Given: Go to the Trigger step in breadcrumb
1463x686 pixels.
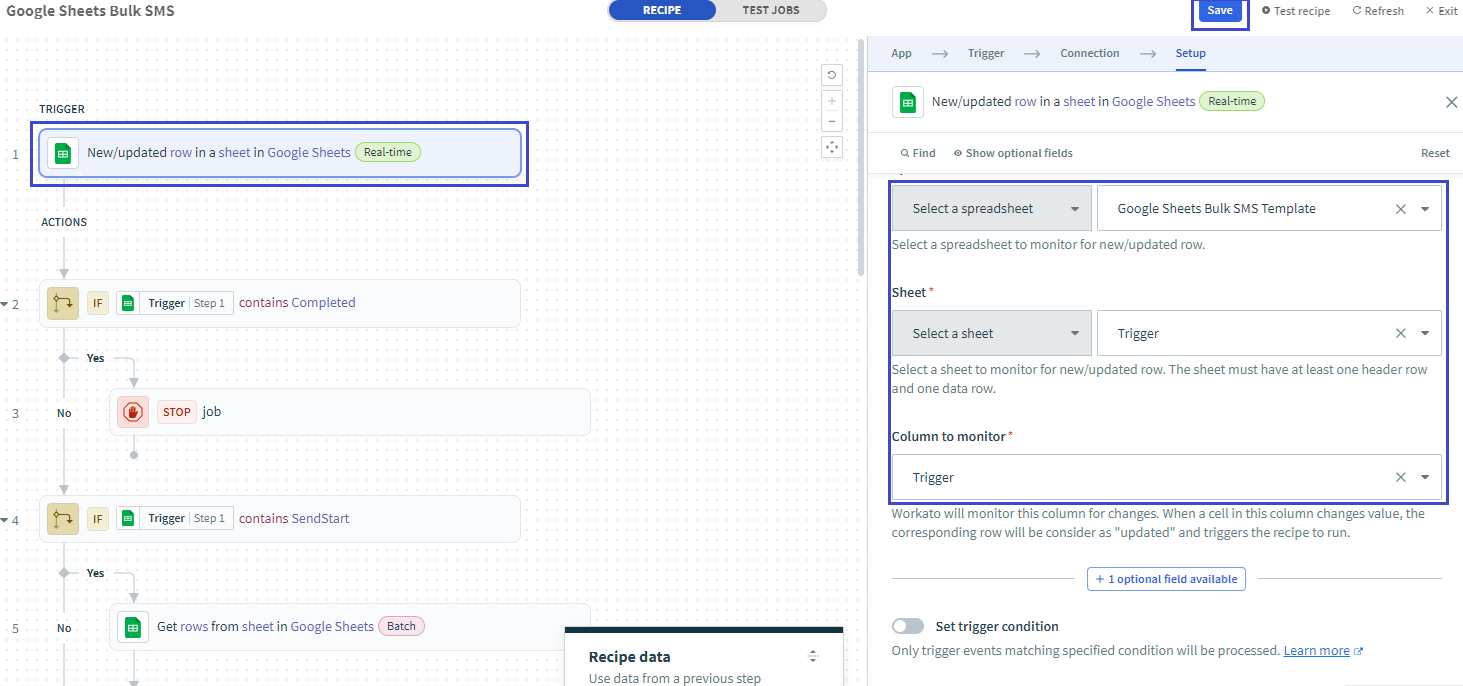Looking at the screenshot, I should (x=986, y=53).
